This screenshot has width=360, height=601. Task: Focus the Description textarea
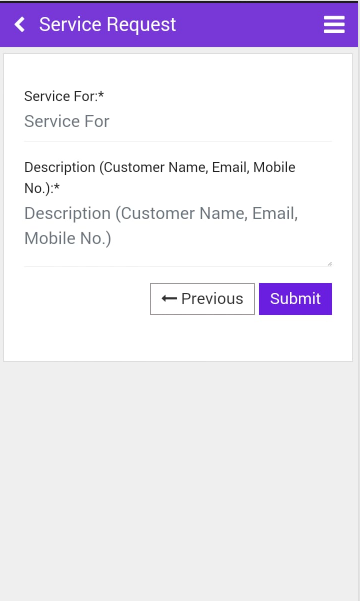click(178, 233)
